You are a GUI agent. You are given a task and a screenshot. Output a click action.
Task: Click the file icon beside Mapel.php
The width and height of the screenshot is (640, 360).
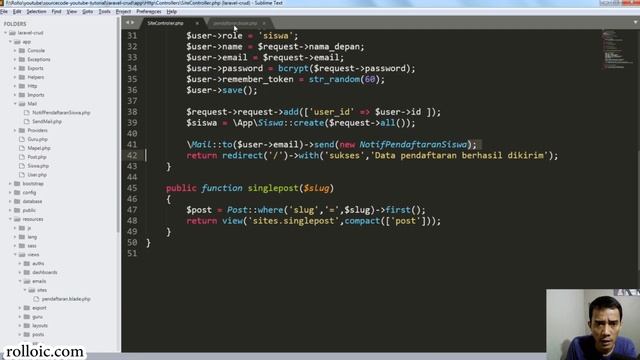pos(22,148)
